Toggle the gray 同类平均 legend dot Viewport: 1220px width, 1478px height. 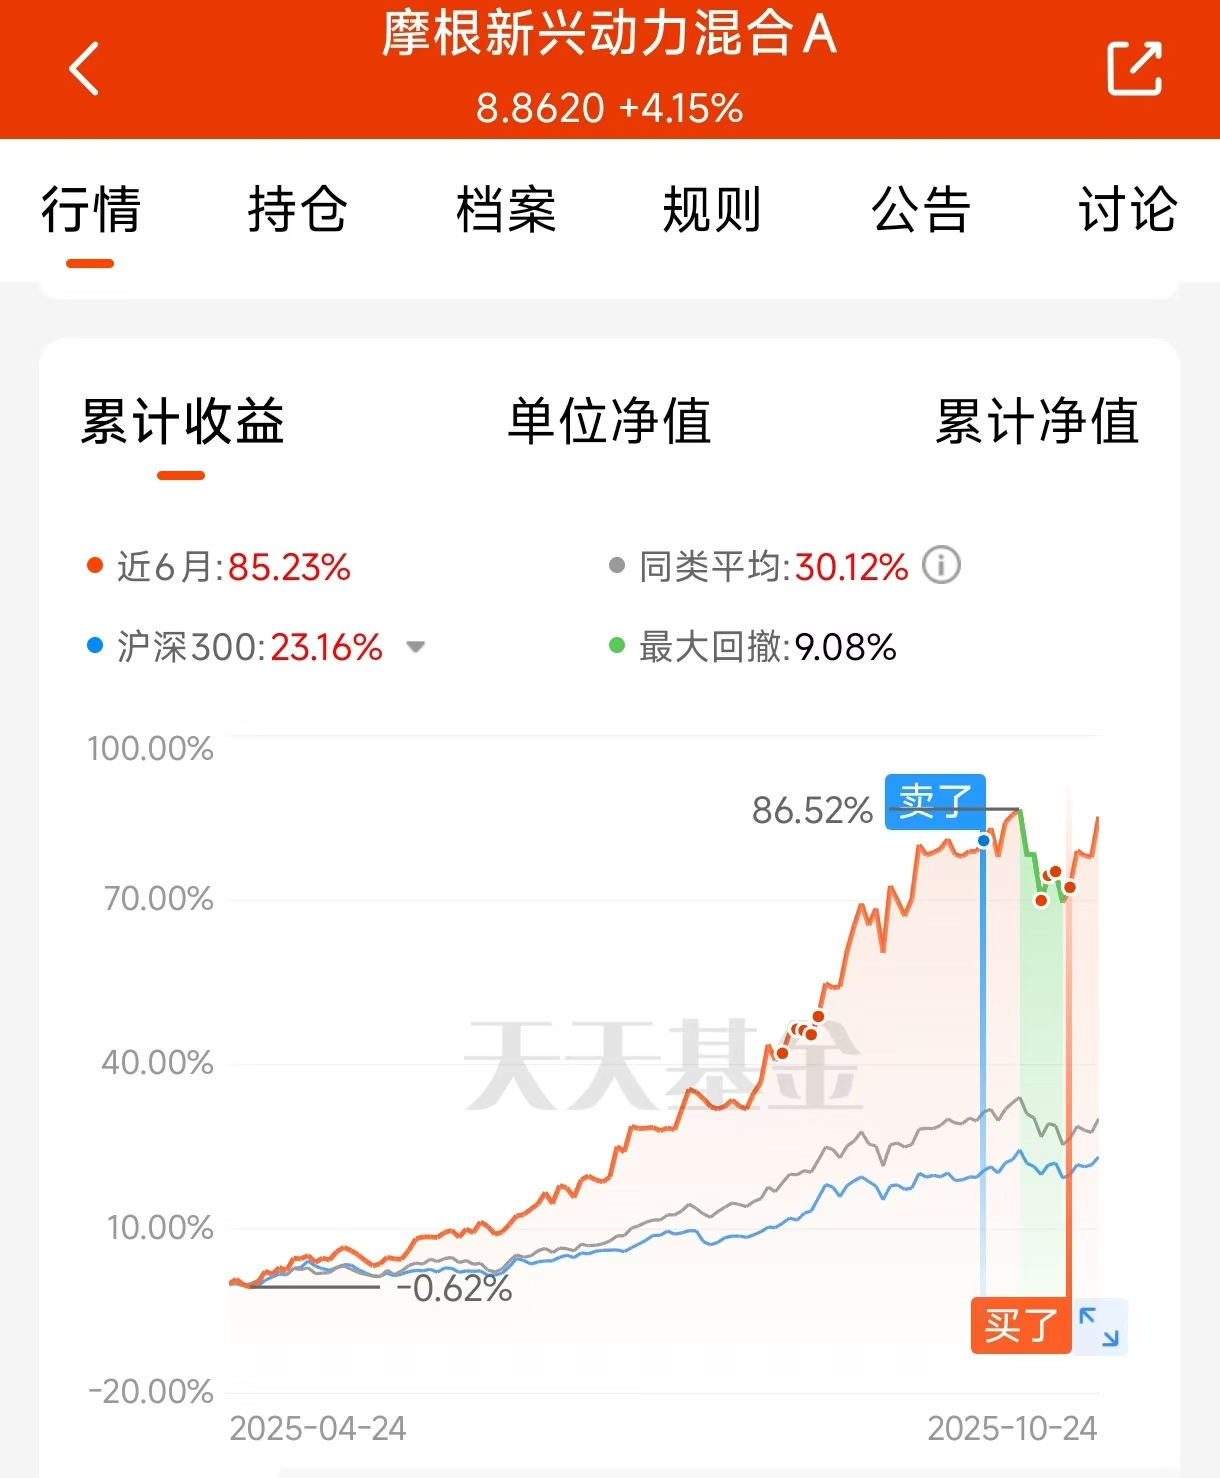[617, 566]
